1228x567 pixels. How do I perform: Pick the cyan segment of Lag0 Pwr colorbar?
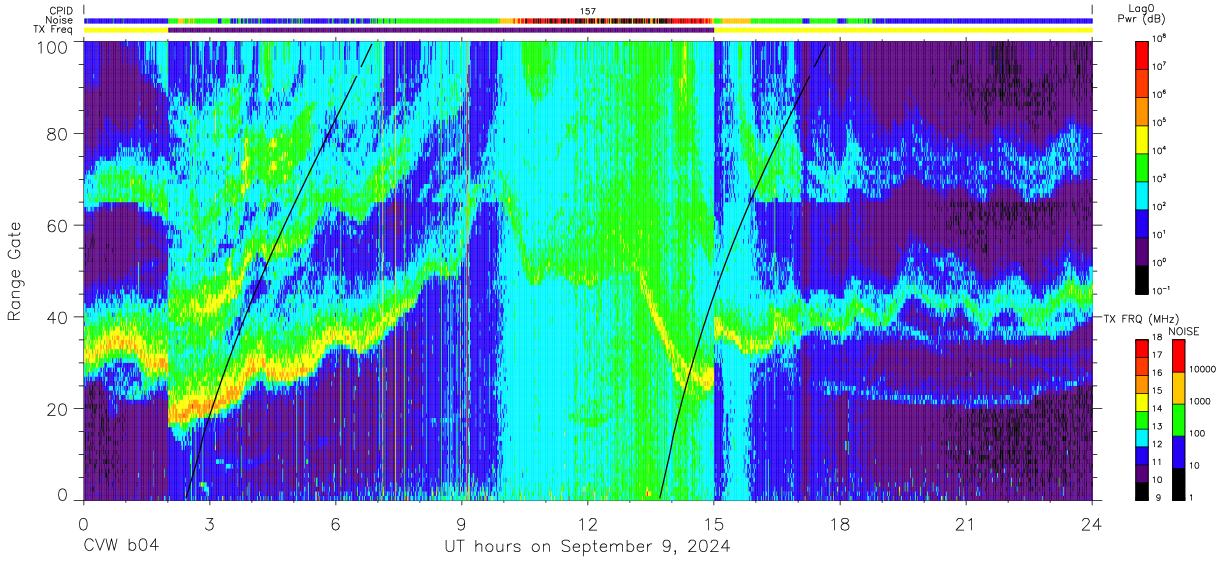coord(1141,194)
